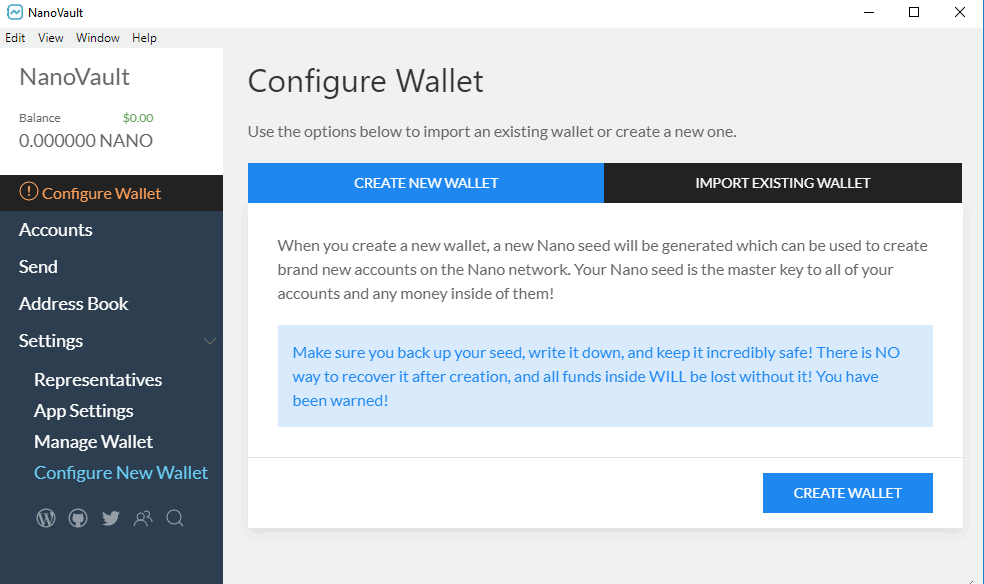Open the Help menu

click(x=144, y=38)
